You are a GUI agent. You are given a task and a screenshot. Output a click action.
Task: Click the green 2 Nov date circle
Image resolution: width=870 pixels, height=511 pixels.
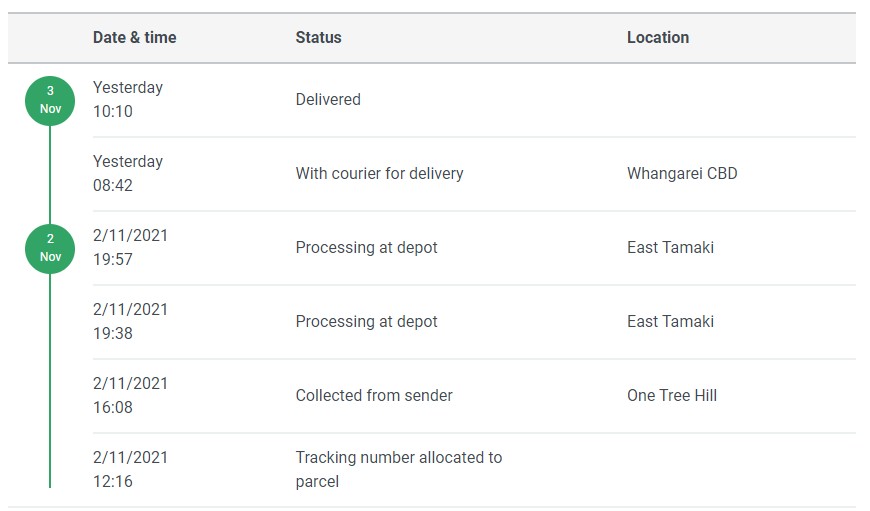pyautogui.click(x=50, y=248)
